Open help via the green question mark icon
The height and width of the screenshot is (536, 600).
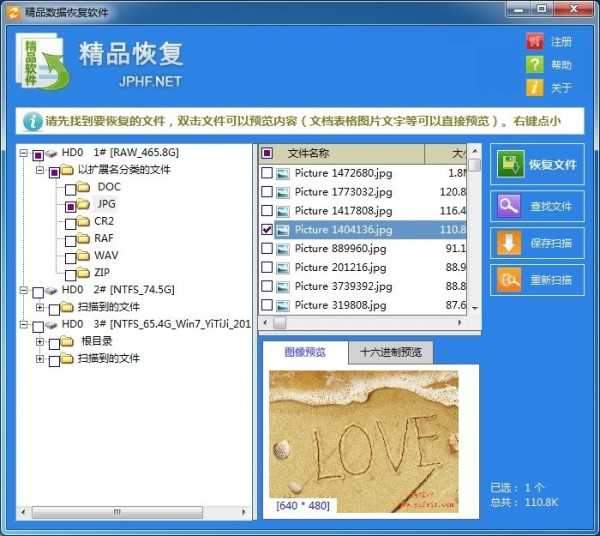point(535,64)
